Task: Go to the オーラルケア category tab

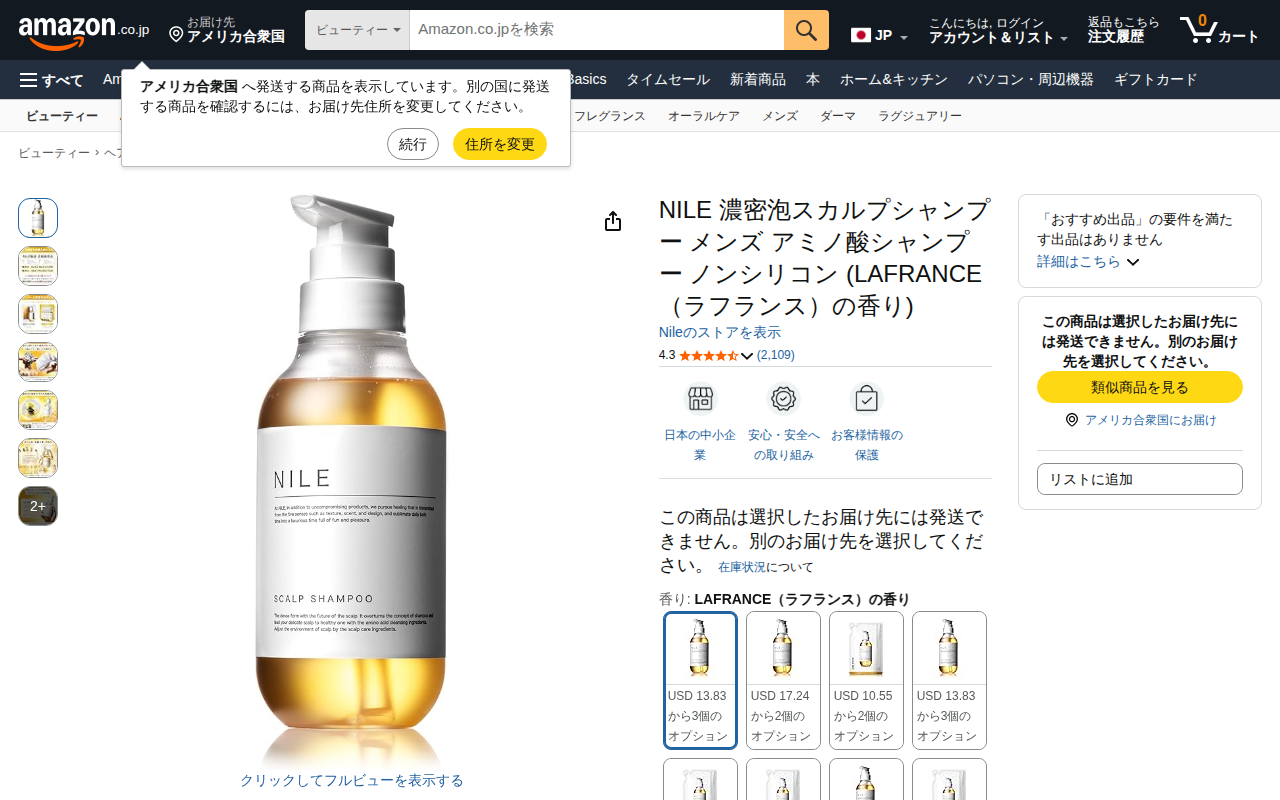Action: pyautogui.click(x=704, y=116)
